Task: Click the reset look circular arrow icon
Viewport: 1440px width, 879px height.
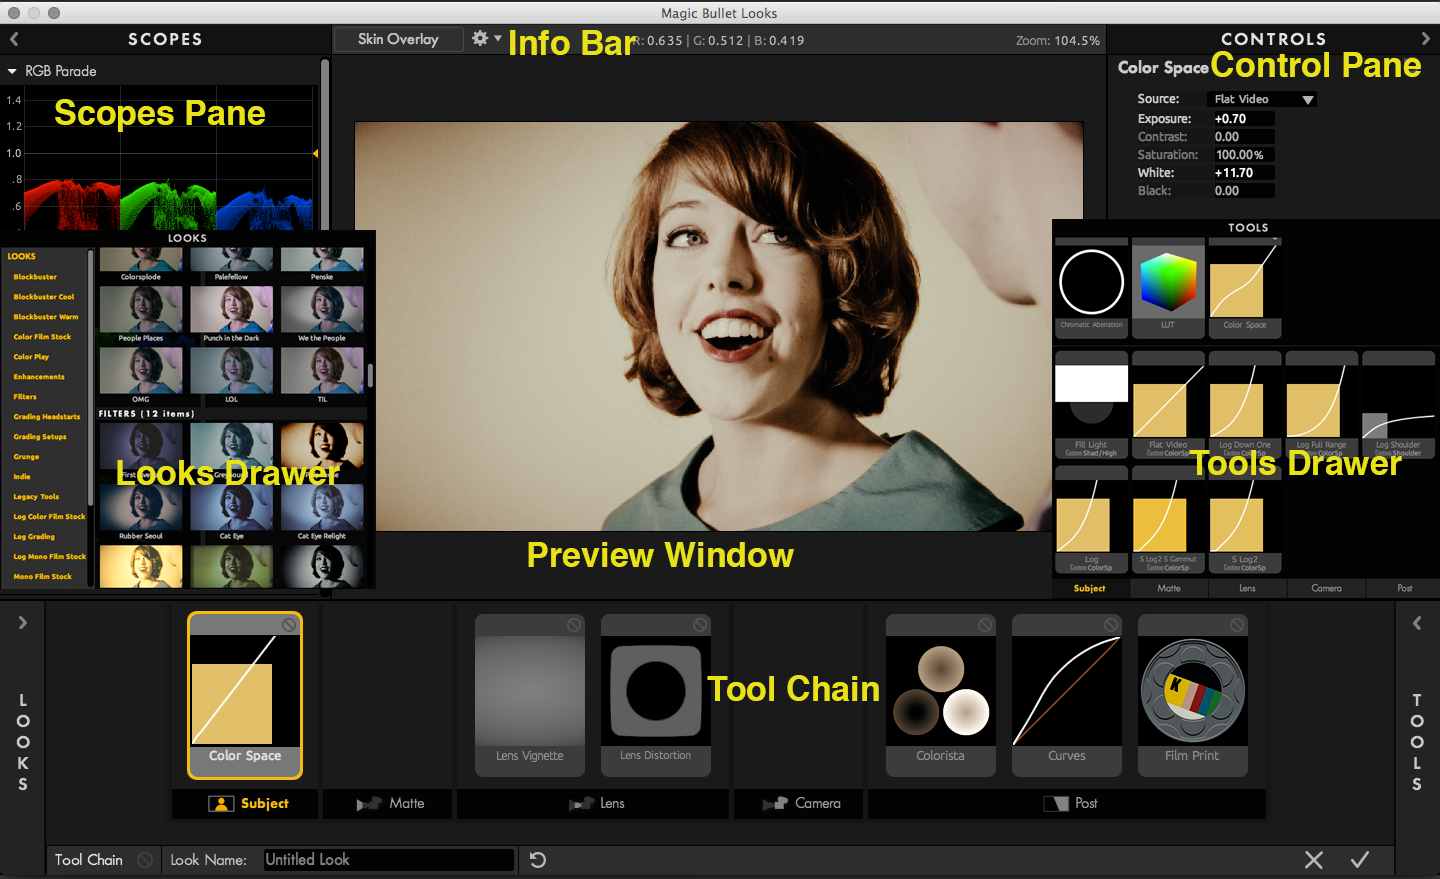Action: [x=538, y=860]
